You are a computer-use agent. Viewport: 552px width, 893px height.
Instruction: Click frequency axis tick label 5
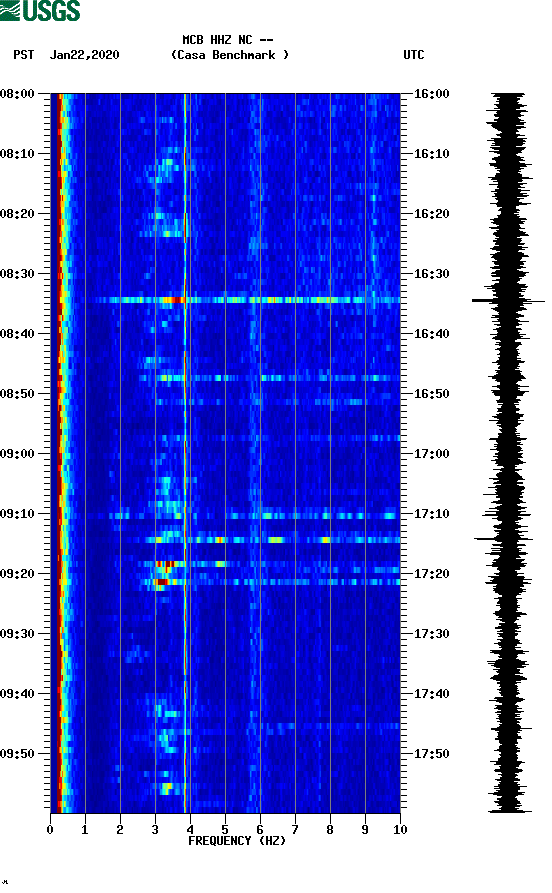coord(225,830)
